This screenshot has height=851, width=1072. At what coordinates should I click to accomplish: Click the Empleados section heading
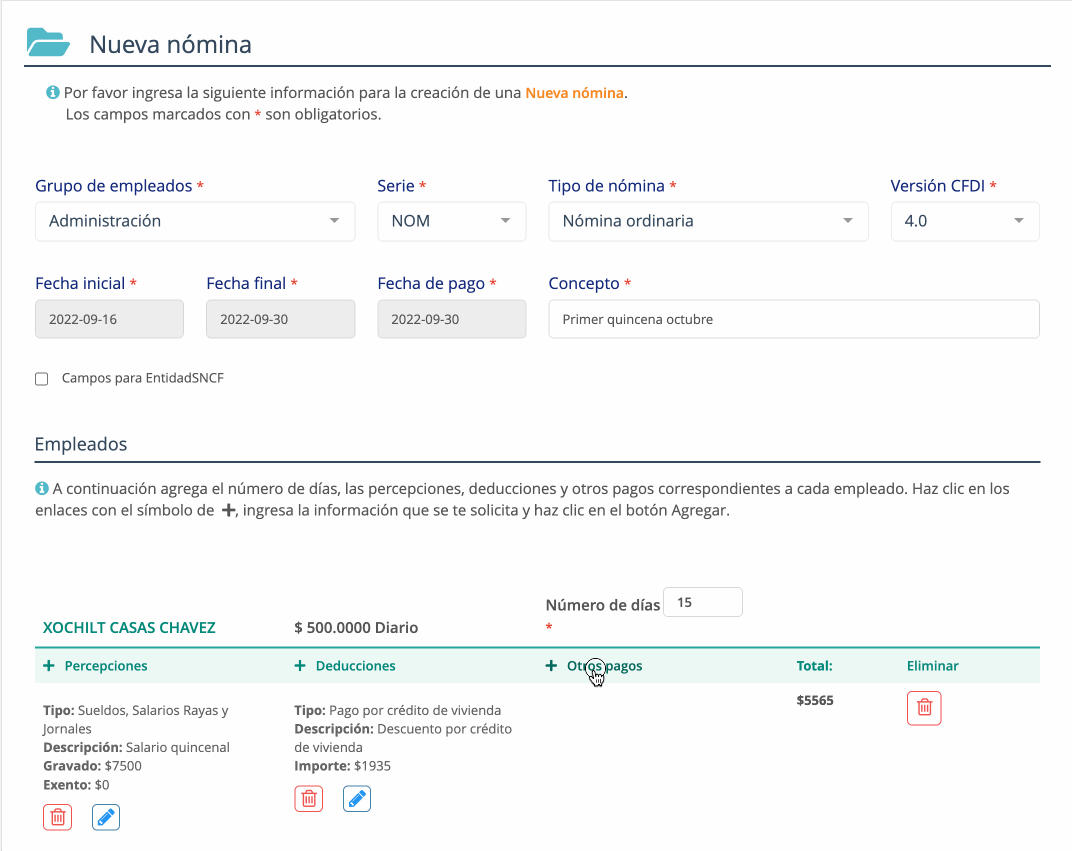81,444
